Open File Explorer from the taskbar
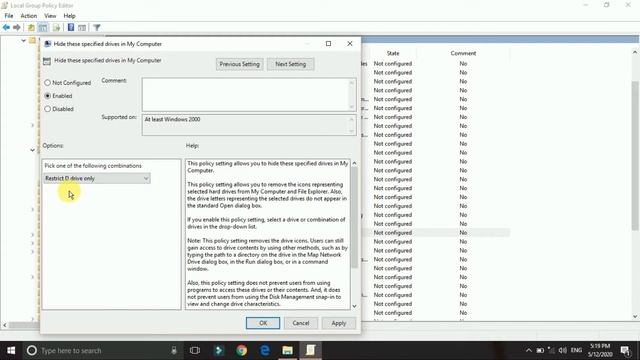 pos(287,350)
